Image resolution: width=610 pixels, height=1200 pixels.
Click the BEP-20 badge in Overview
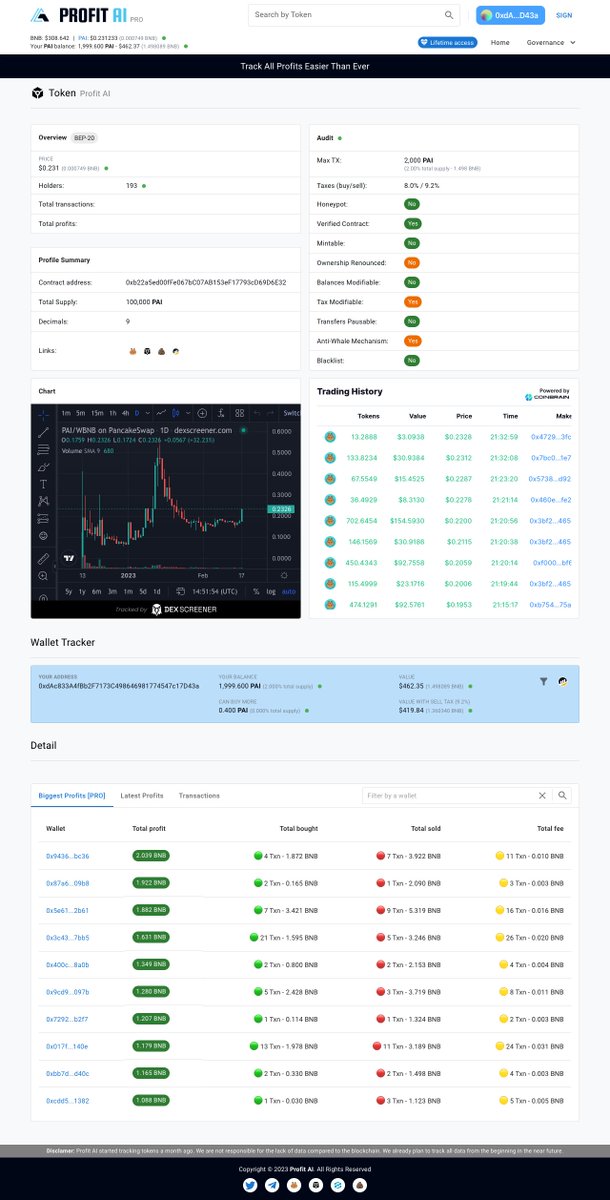pyautogui.click(x=86, y=137)
